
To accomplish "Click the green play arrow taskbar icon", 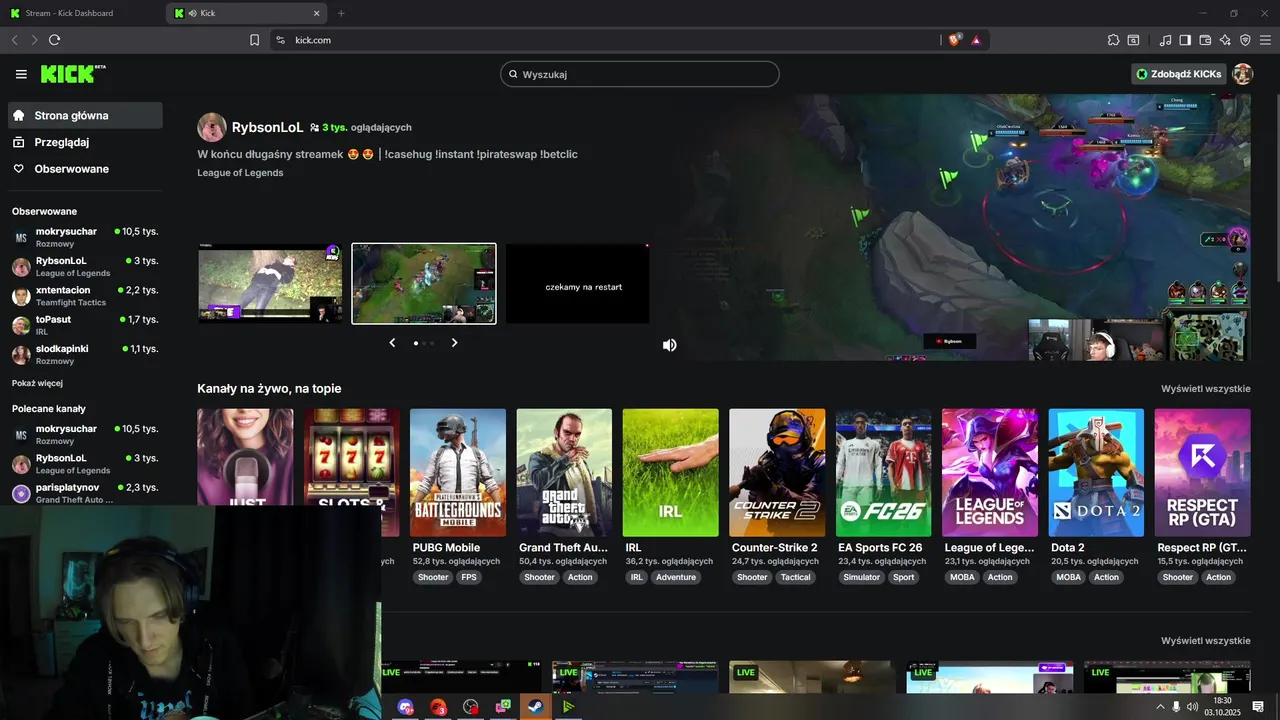I will 568,707.
